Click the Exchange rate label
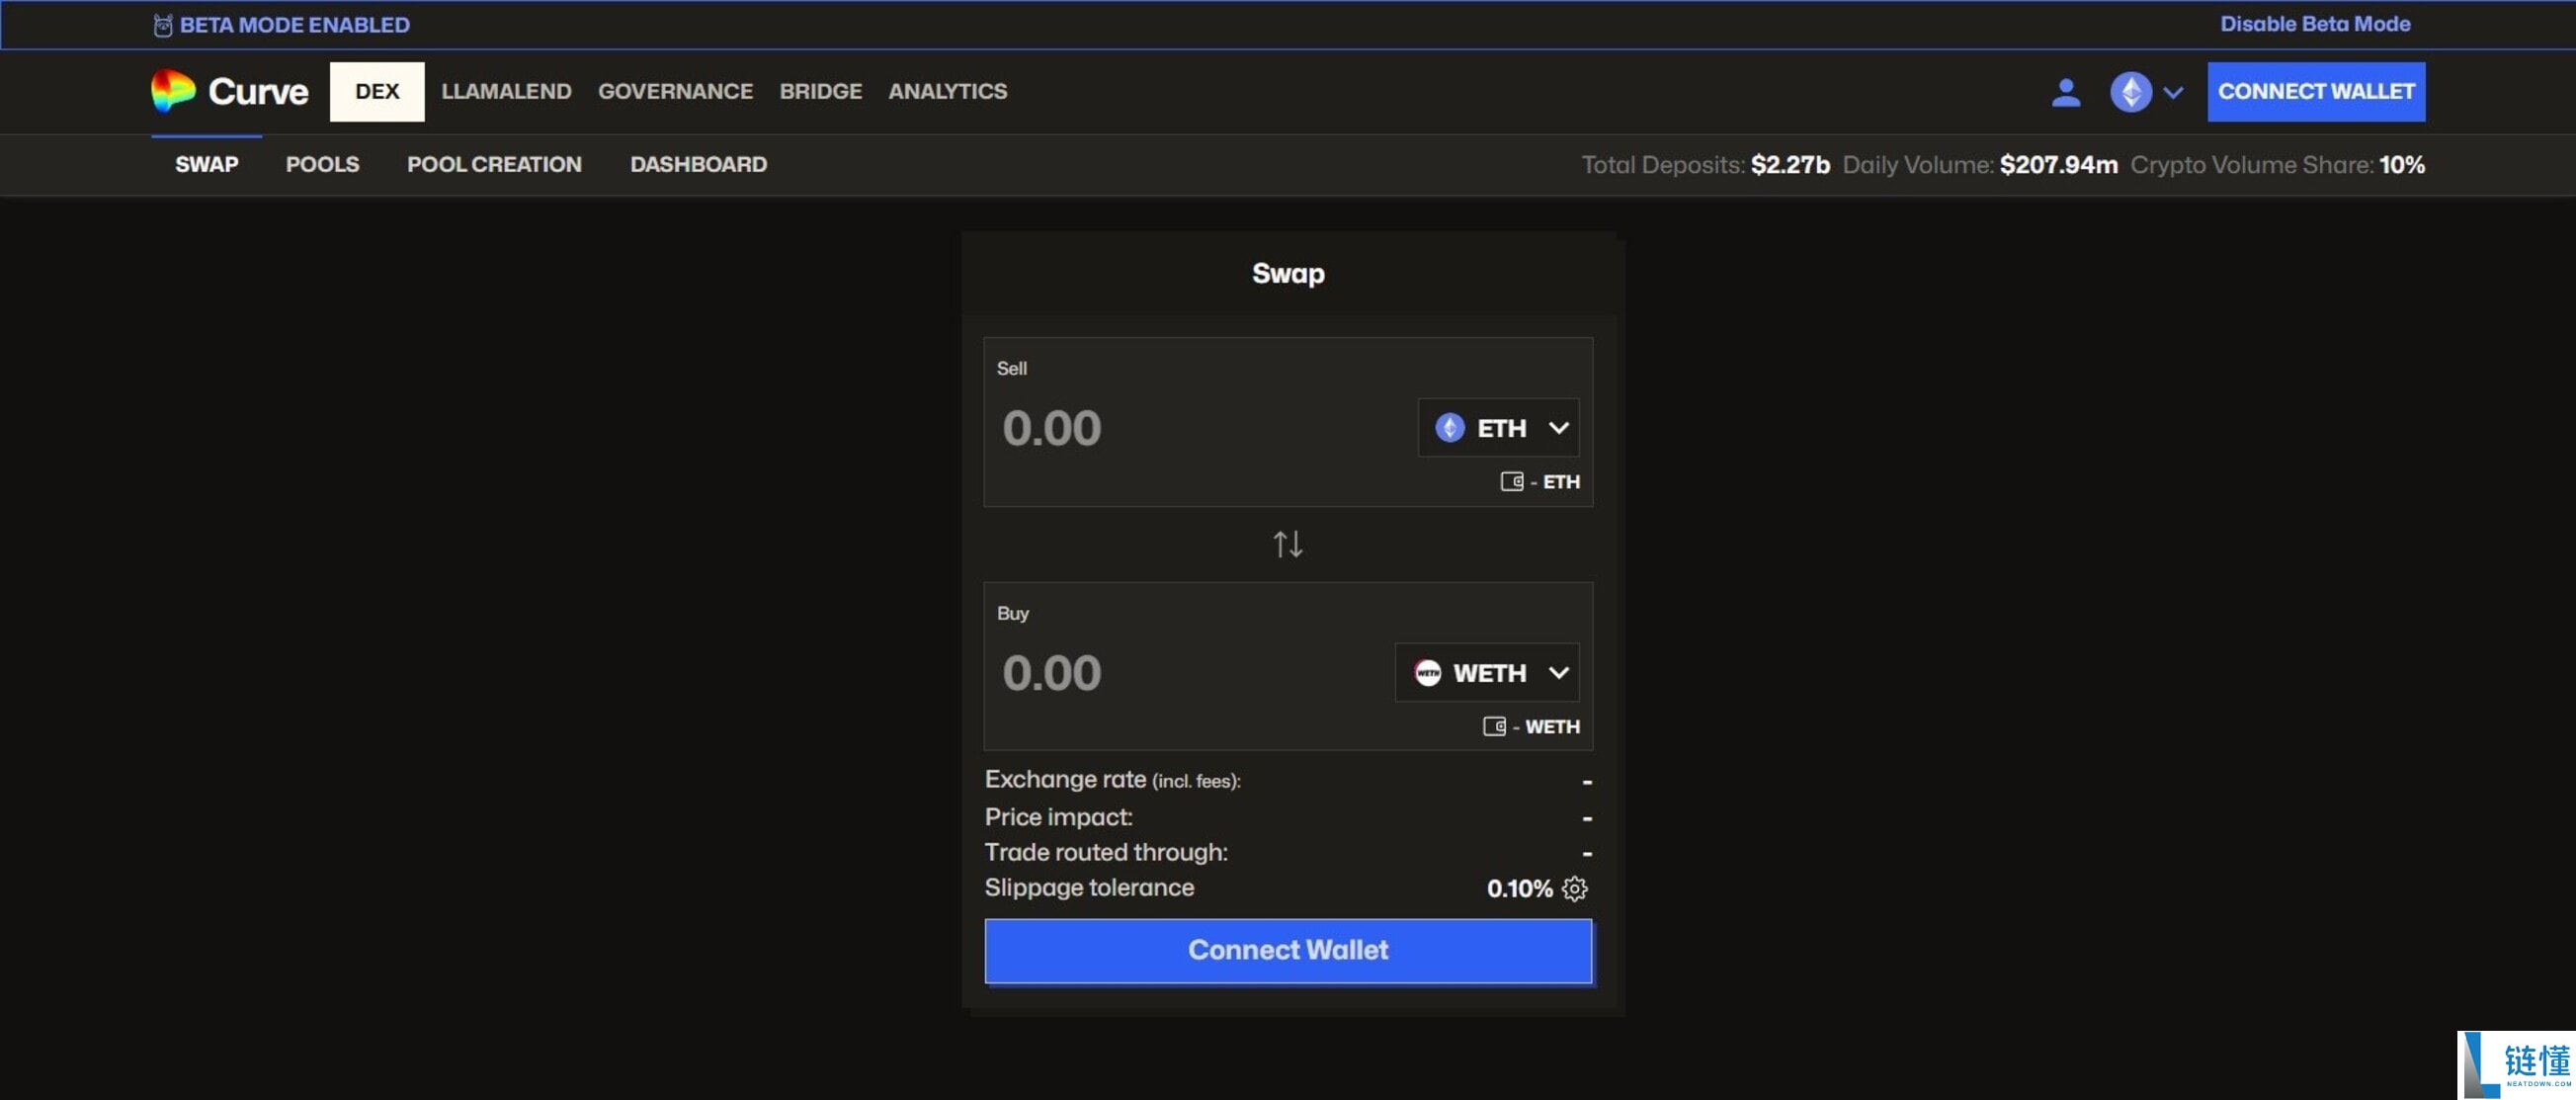Viewport: 2576px width, 1100px height. [x=1113, y=779]
